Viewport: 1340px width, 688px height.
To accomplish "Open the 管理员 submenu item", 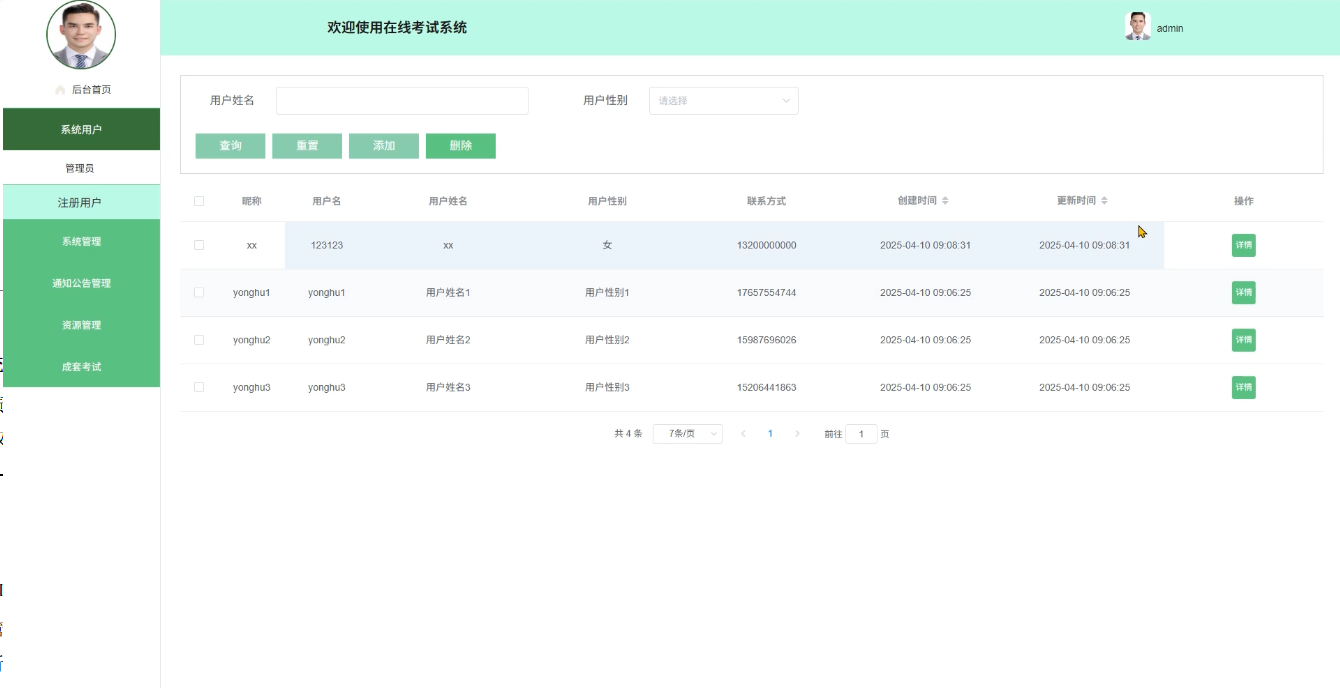I will (x=81, y=168).
